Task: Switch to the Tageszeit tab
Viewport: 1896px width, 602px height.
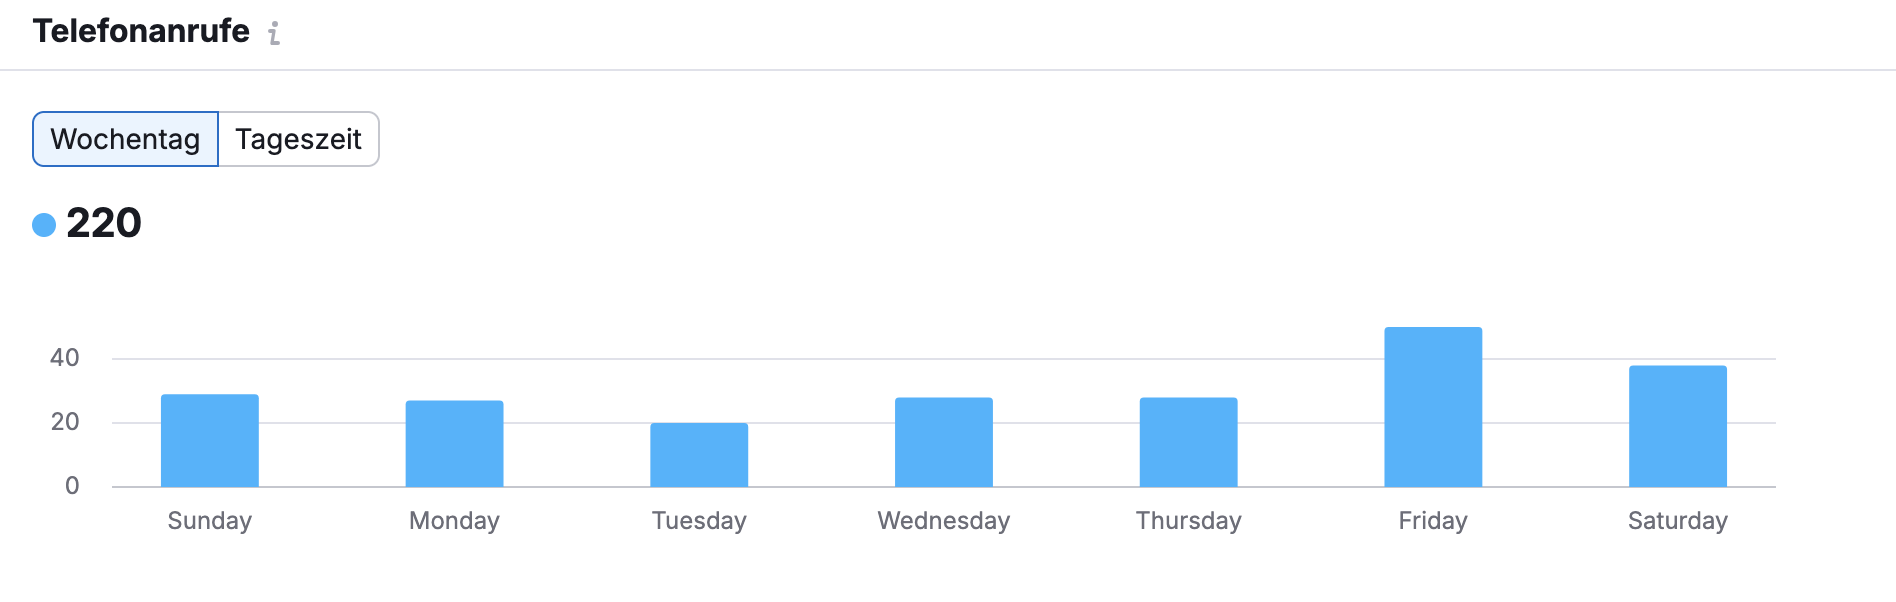Action: click(x=298, y=139)
